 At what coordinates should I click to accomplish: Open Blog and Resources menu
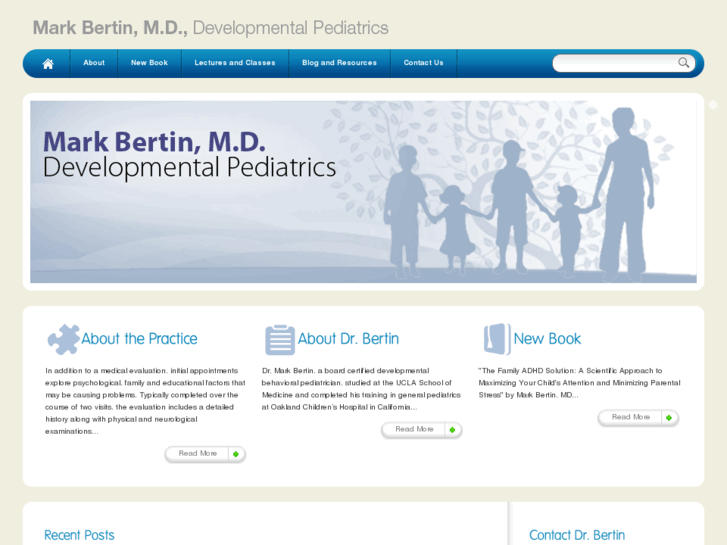point(339,63)
